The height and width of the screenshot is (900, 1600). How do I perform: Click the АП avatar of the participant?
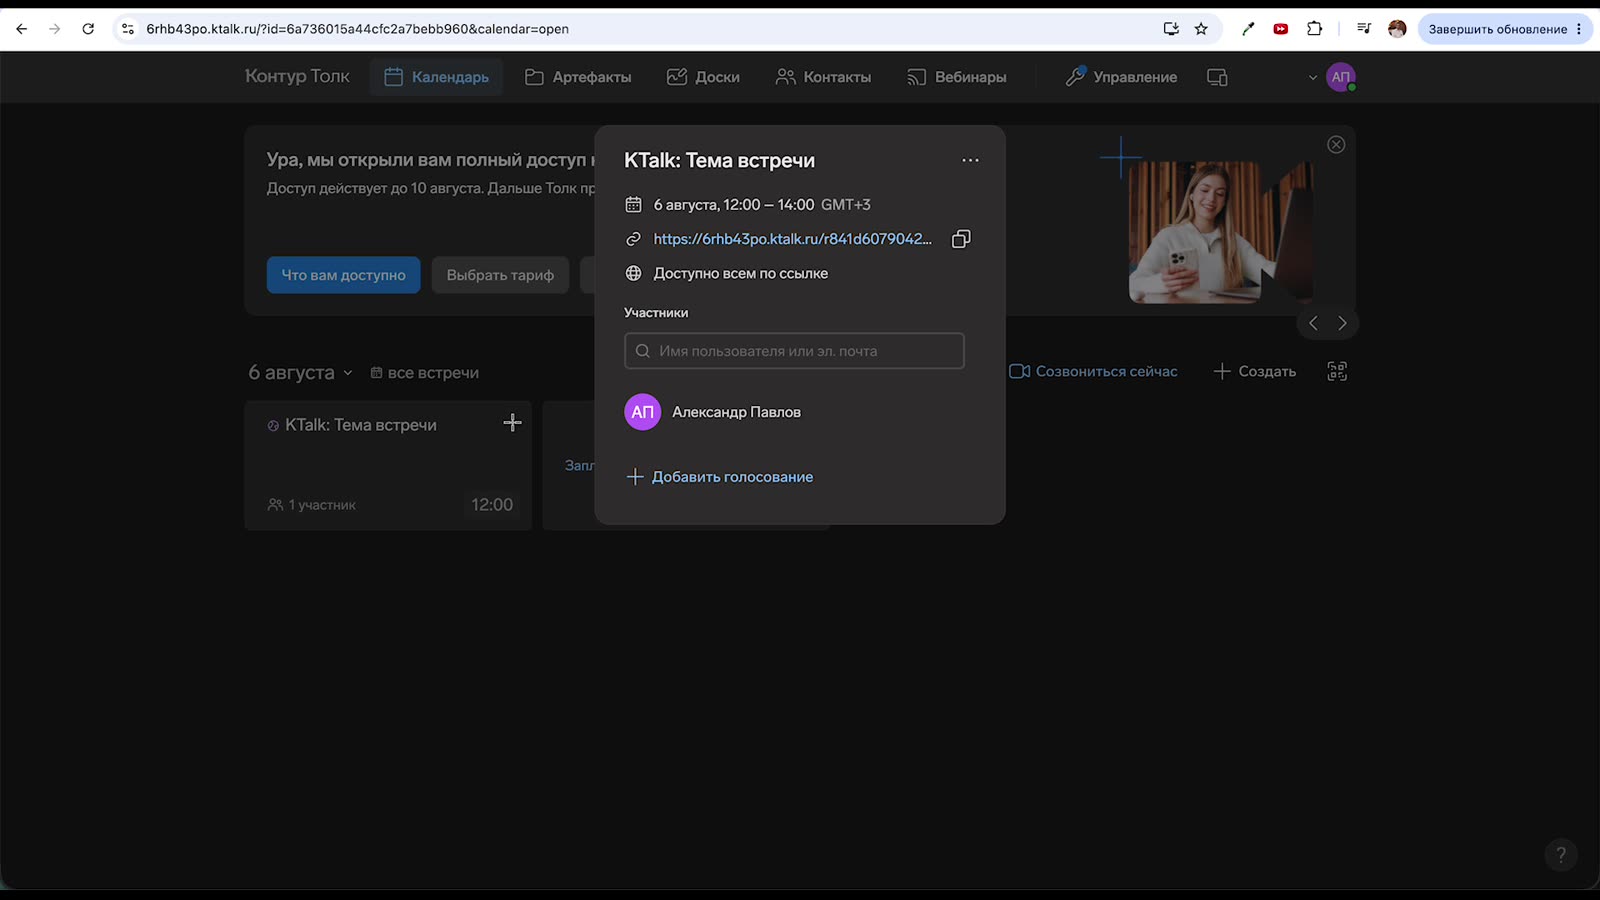click(643, 412)
